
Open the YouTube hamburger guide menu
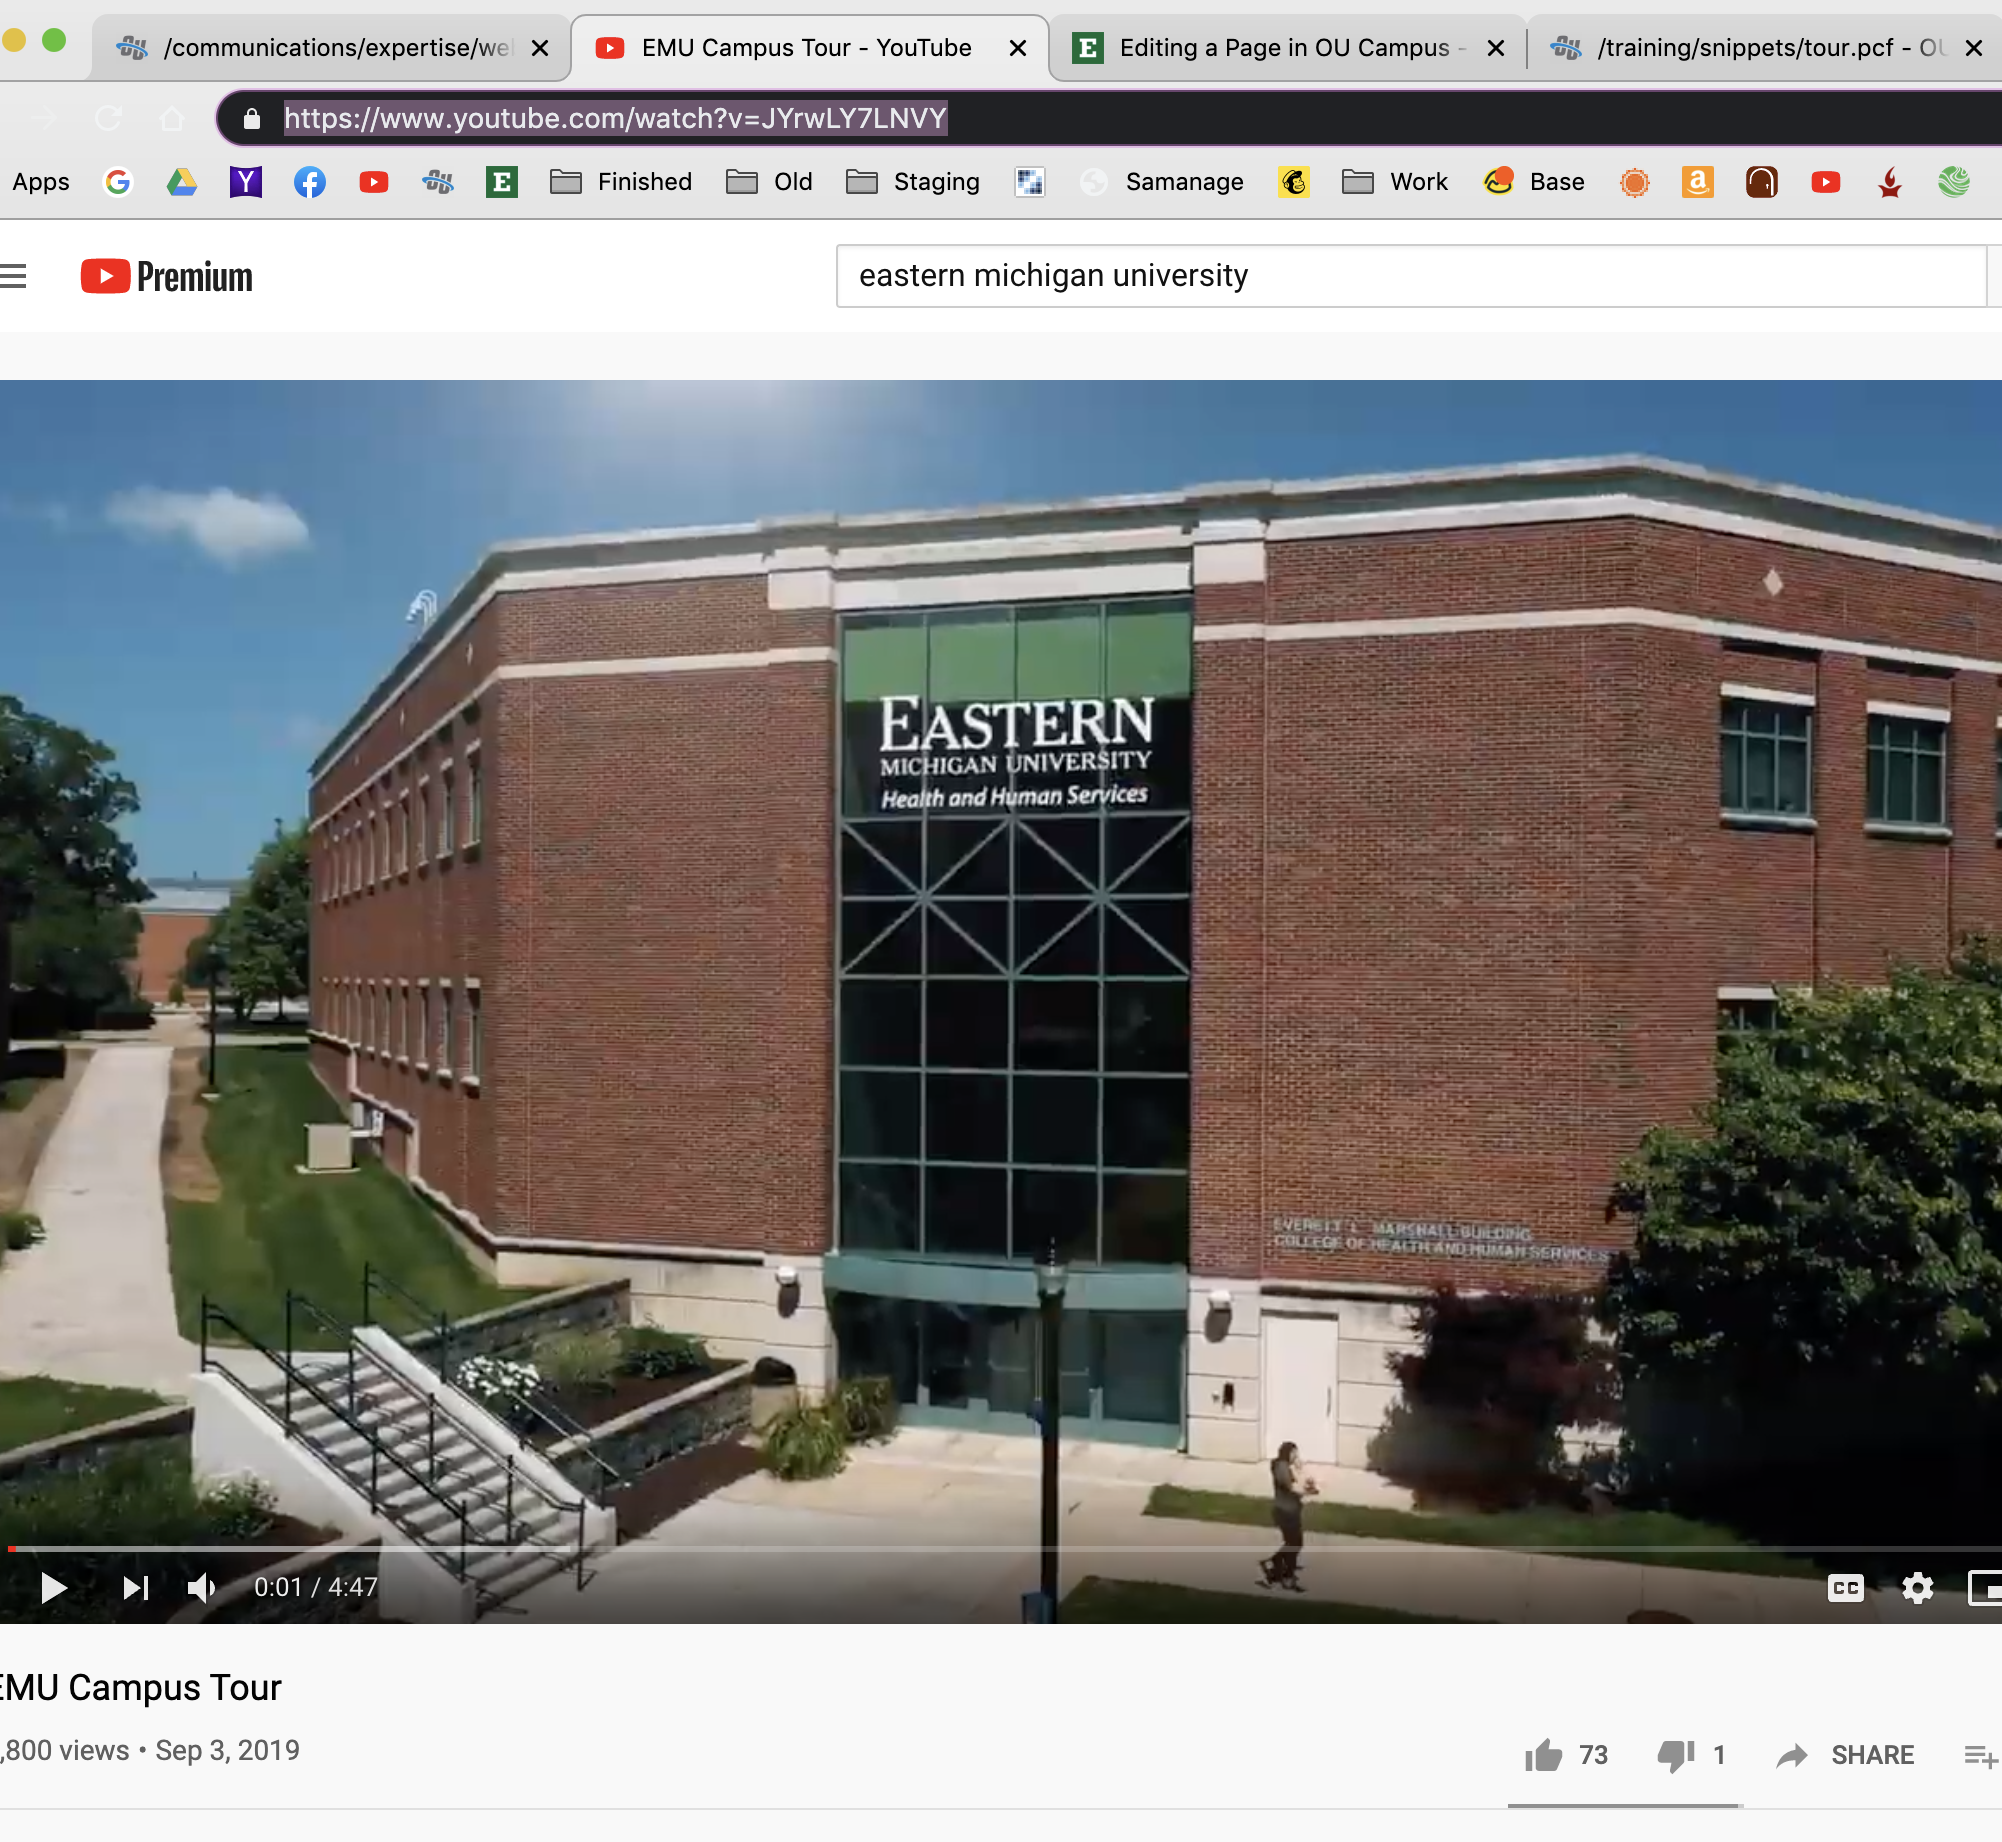click(x=13, y=276)
